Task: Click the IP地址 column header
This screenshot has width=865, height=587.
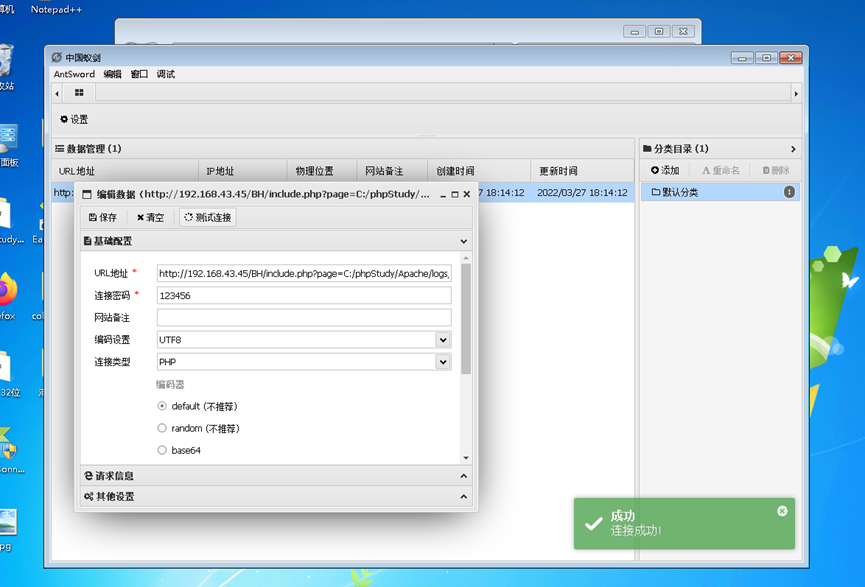Action: (x=243, y=171)
